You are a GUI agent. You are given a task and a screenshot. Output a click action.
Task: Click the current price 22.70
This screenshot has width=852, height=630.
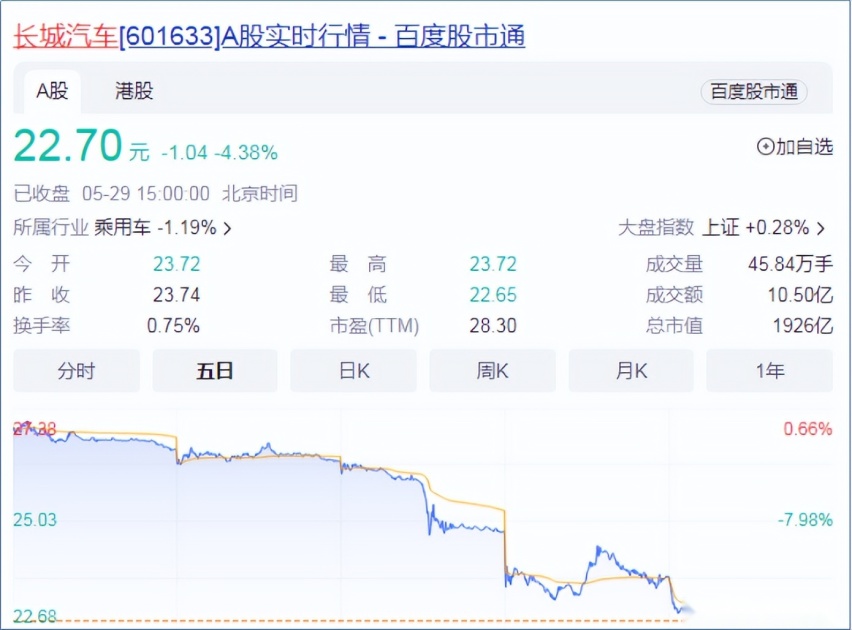tap(68, 146)
